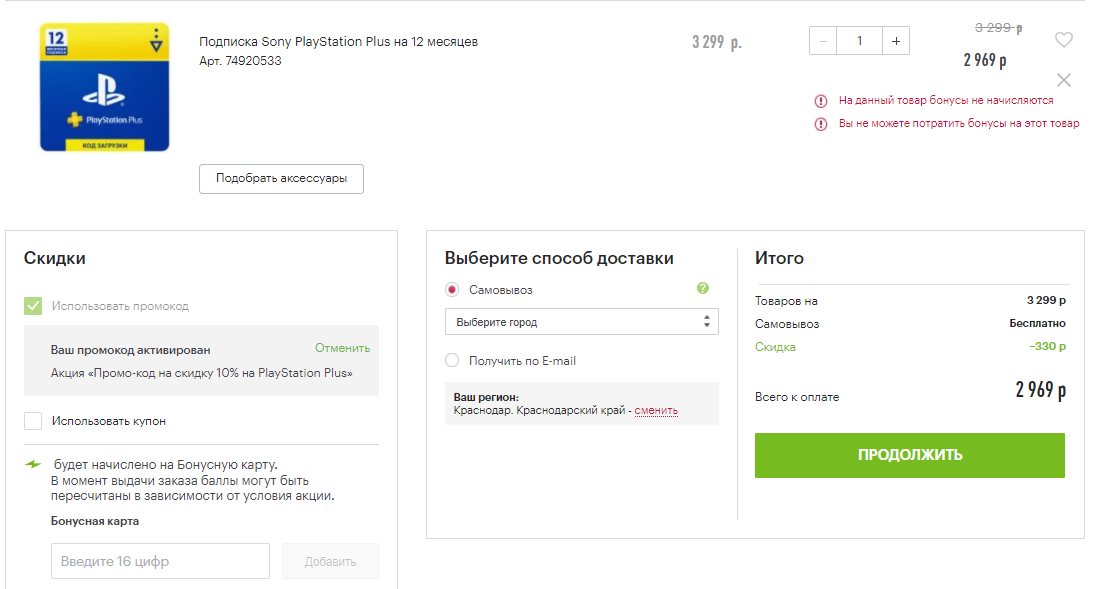Add item to wishlist heart icon
This screenshot has height=589, width=1100.
tap(1063, 40)
